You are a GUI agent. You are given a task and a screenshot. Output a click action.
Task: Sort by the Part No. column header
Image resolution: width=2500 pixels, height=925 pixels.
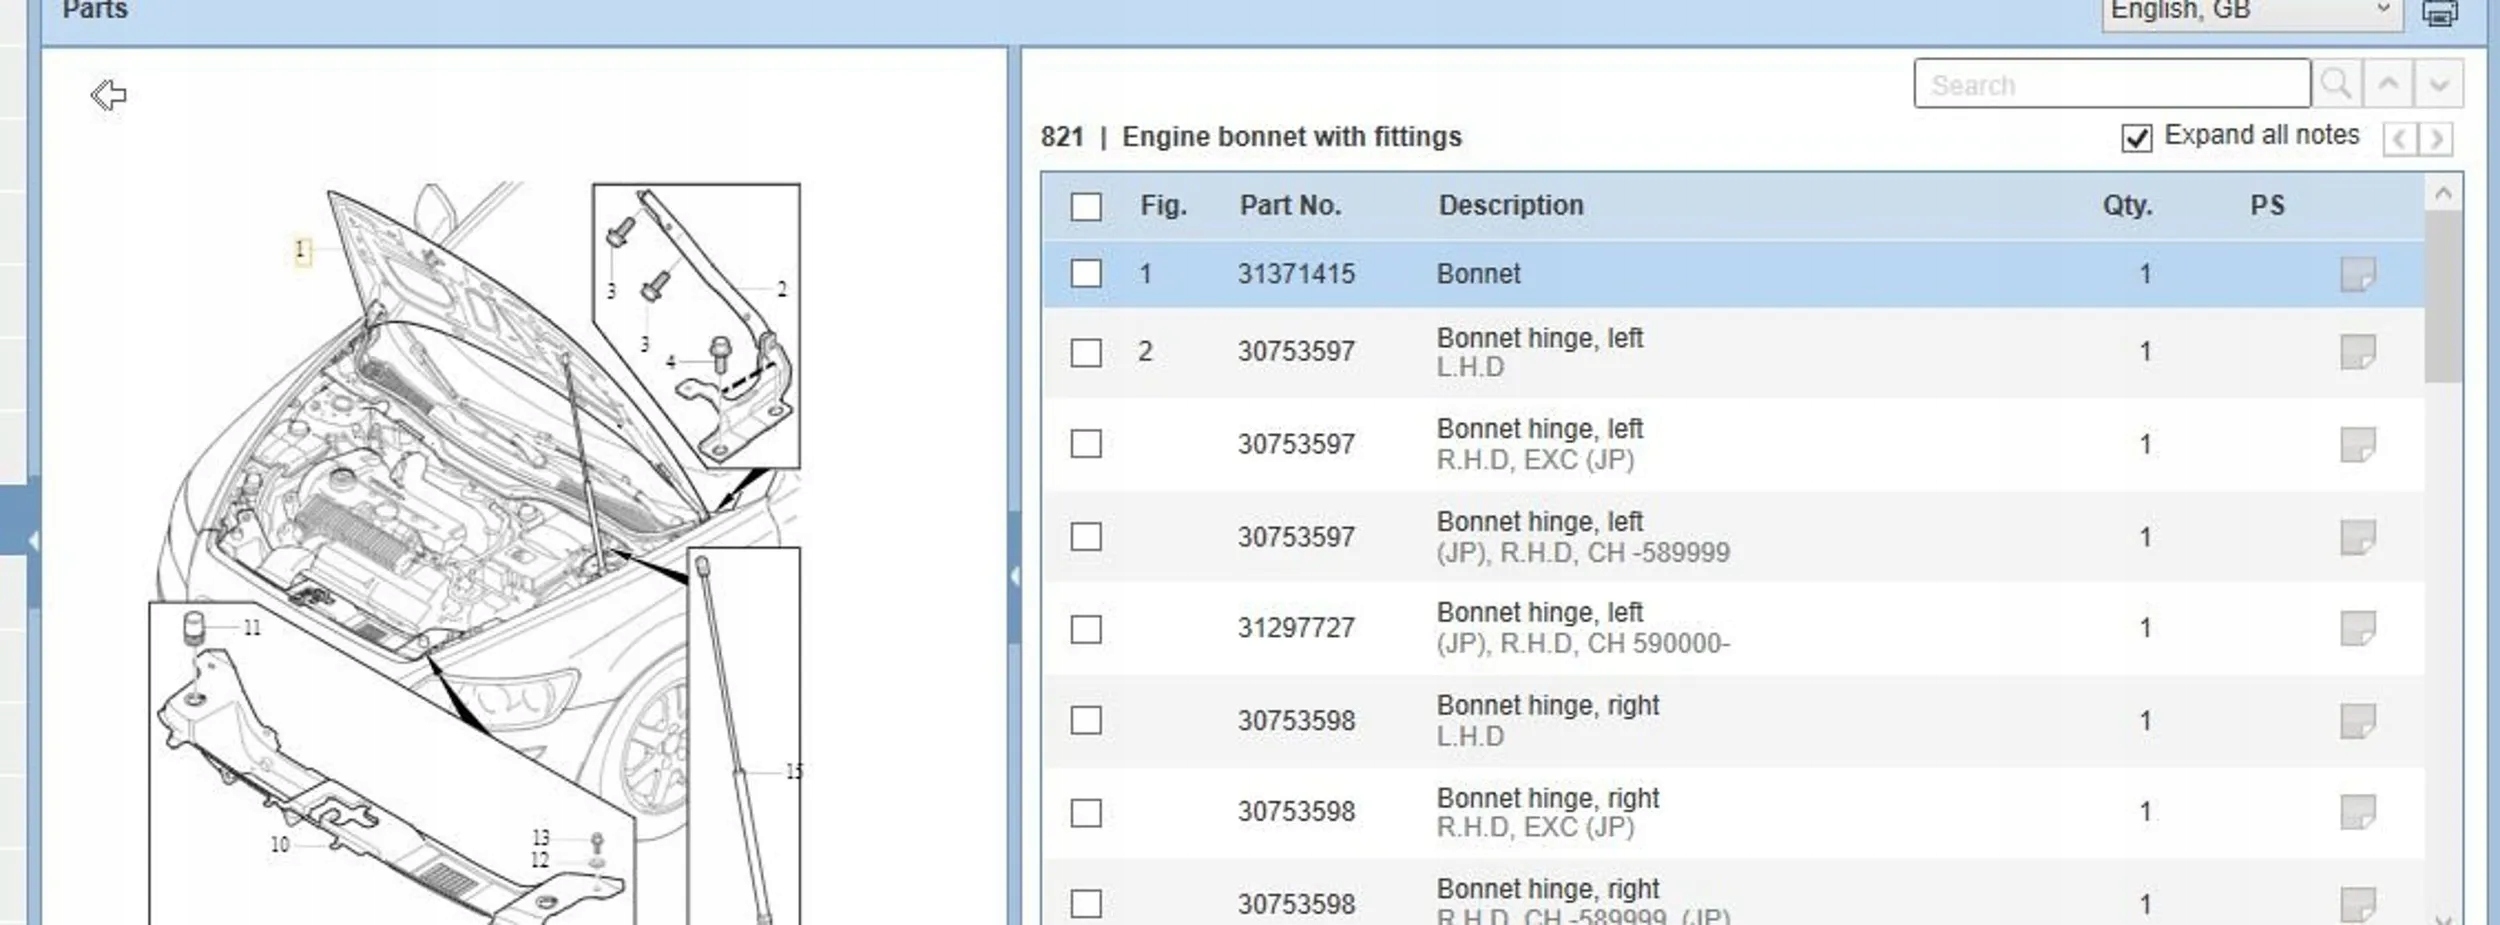coord(1289,206)
